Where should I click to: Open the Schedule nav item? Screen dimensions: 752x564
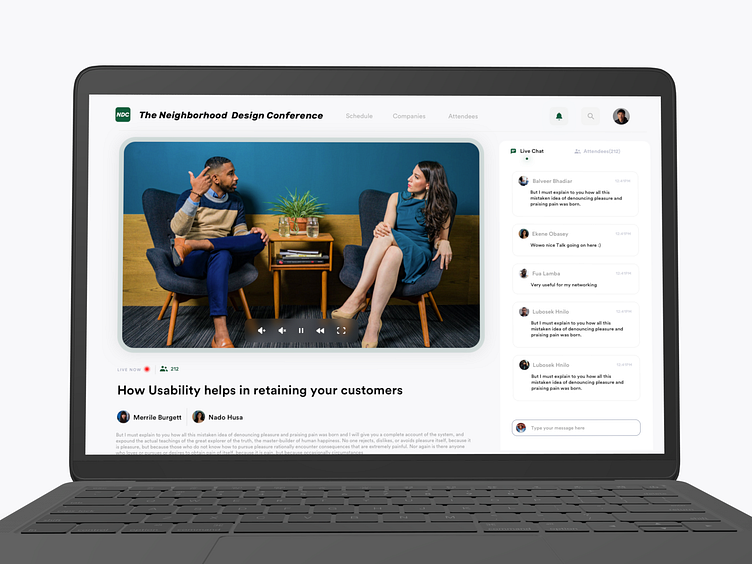[x=359, y=116]
